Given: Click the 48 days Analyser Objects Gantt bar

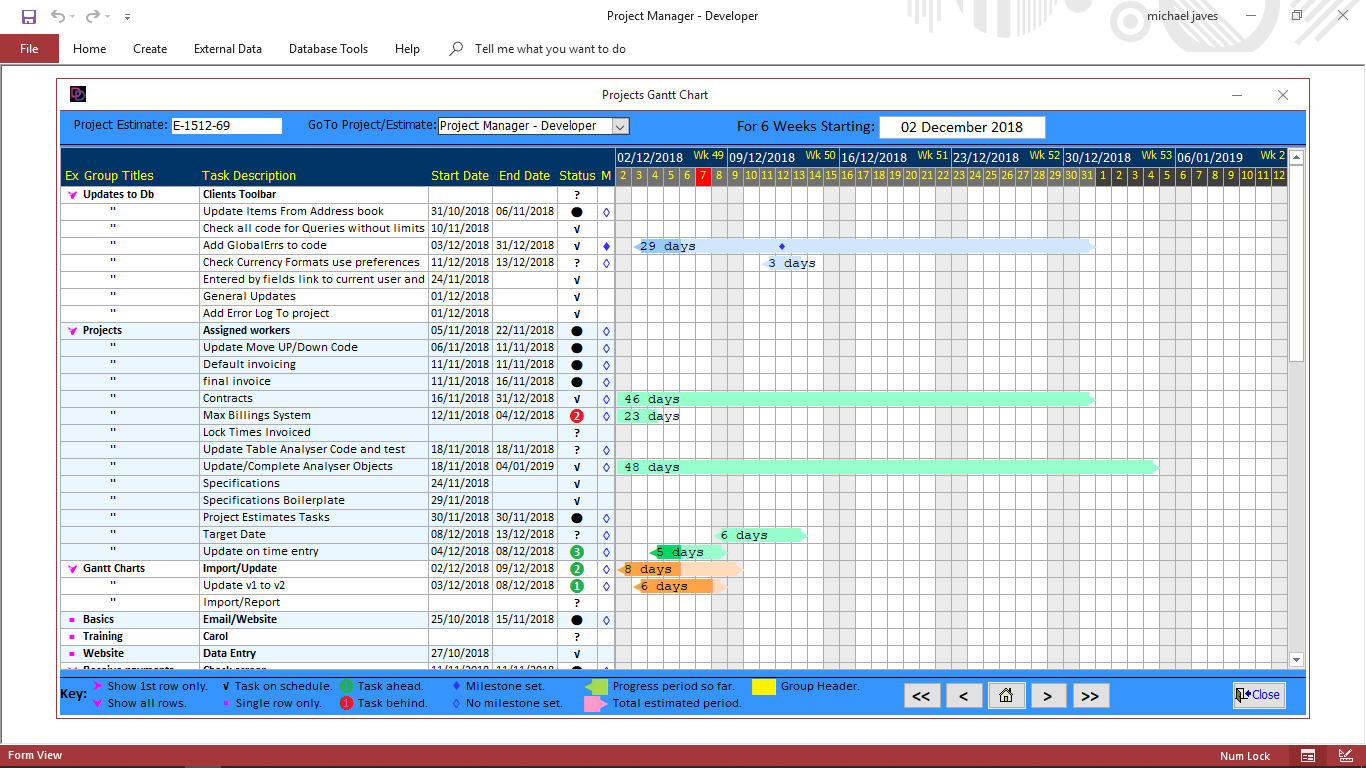Looking at the screenshot, I should tap(888, 467).
